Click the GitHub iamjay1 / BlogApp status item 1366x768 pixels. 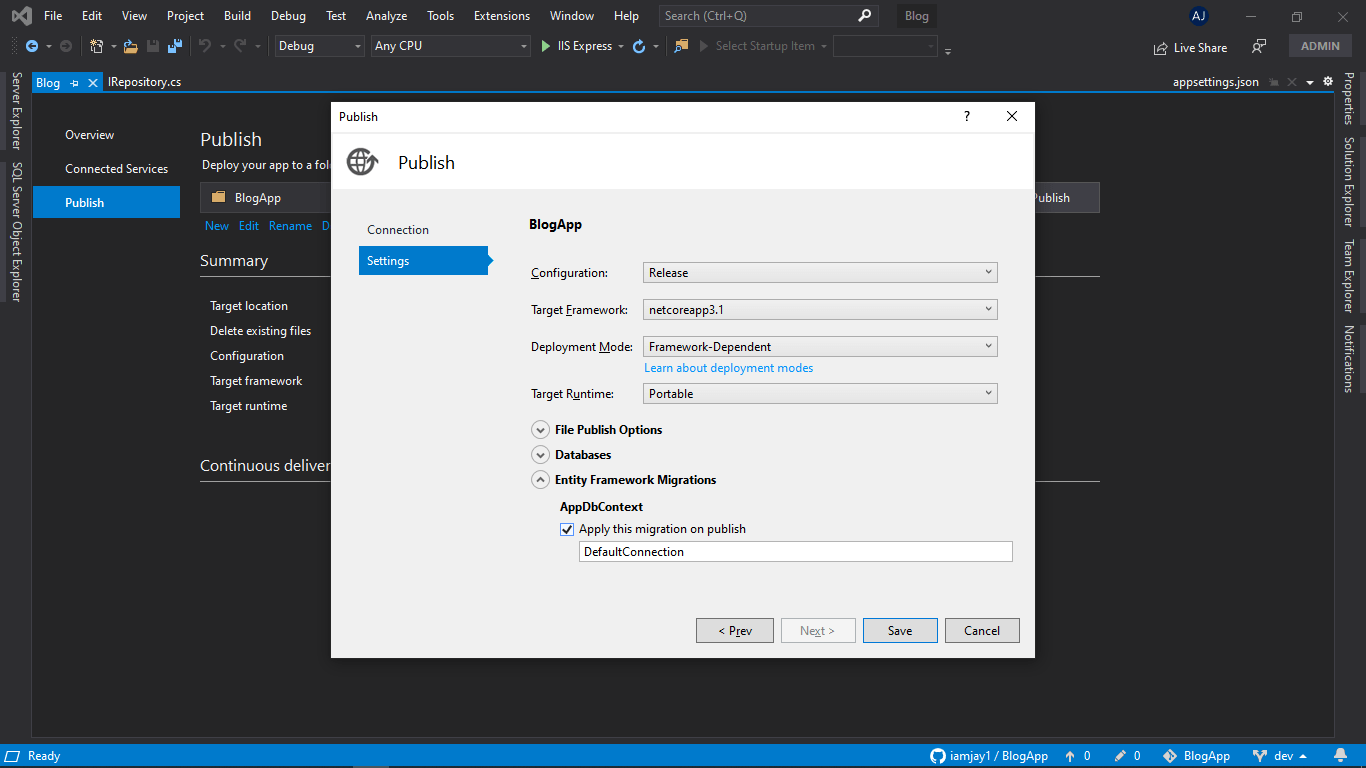pyautogui.click(x=989, y=756)
